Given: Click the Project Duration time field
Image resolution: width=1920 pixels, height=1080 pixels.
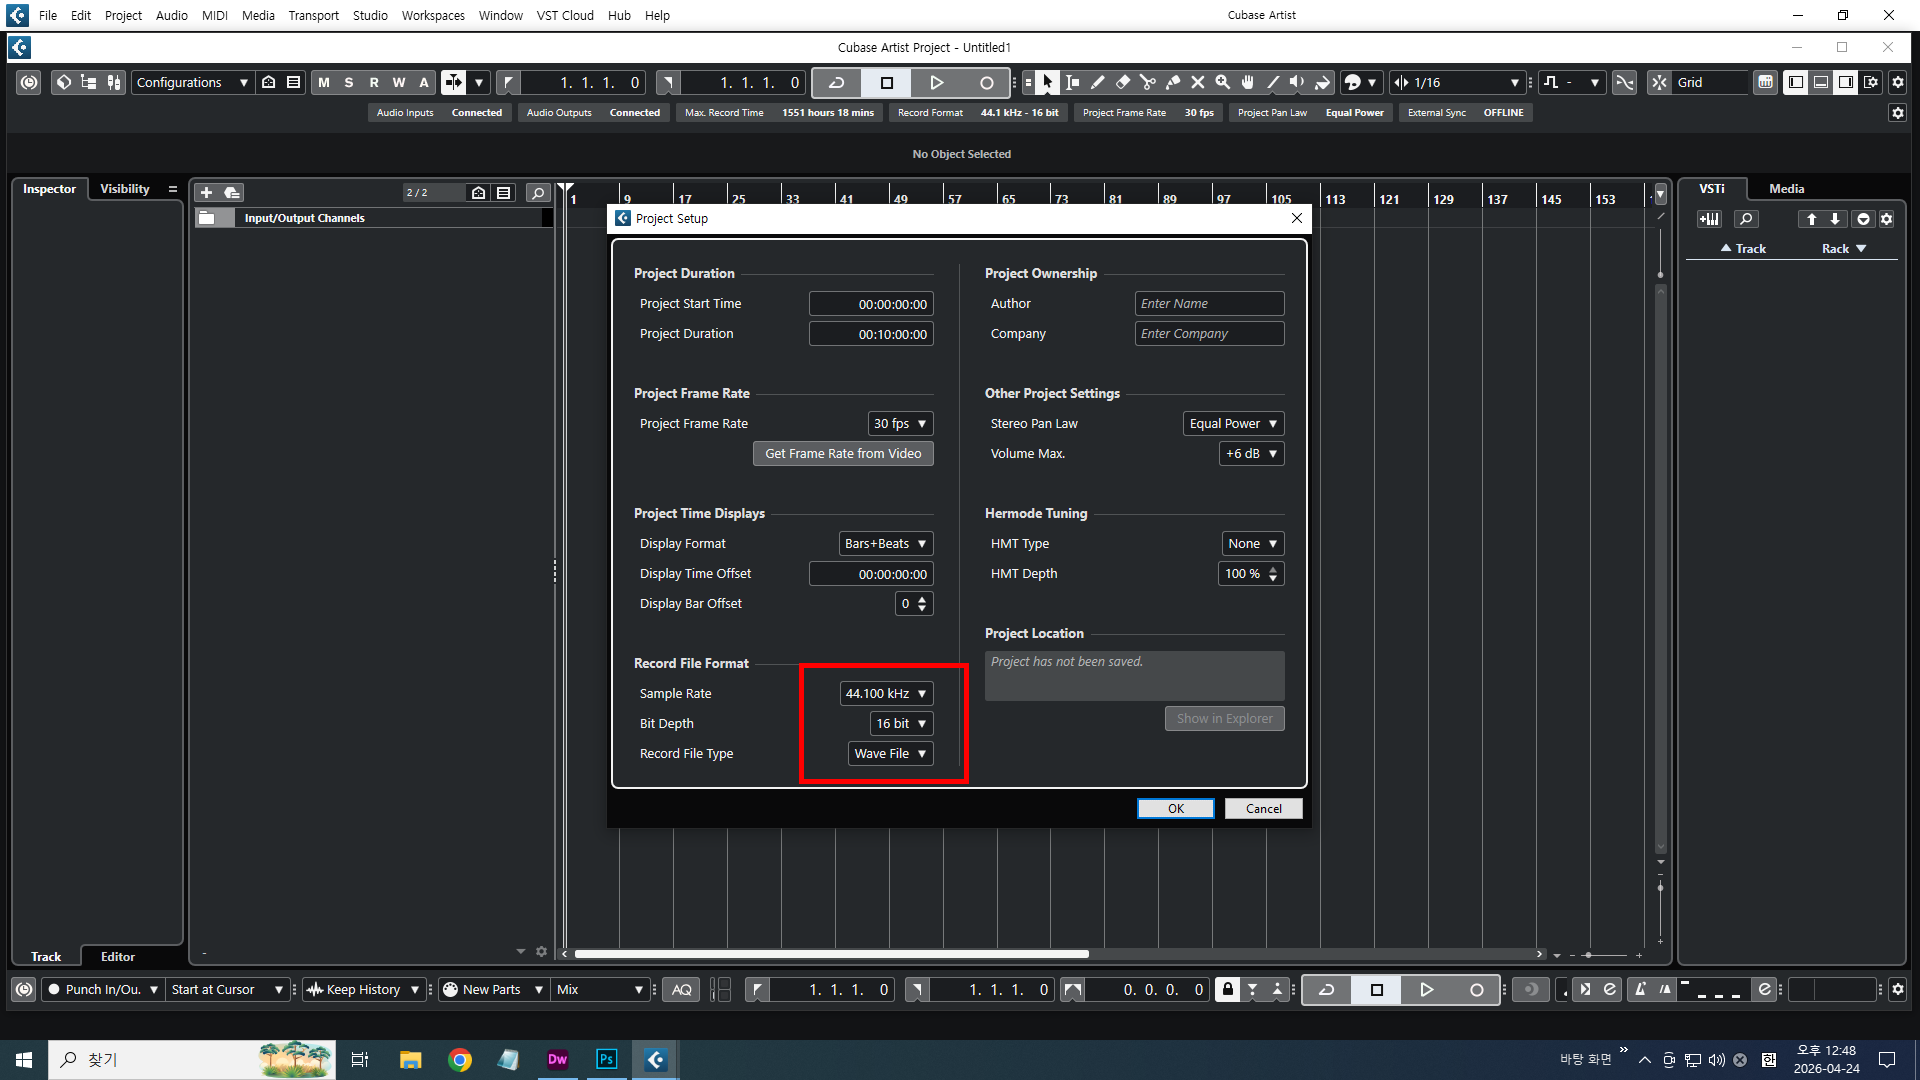Looking at the screenshot, I should 871,333.
